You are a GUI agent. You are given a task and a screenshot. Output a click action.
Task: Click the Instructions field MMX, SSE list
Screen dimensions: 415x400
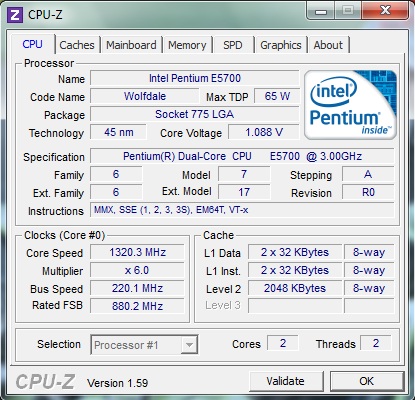pyautogui.click(x=242, y=210)
